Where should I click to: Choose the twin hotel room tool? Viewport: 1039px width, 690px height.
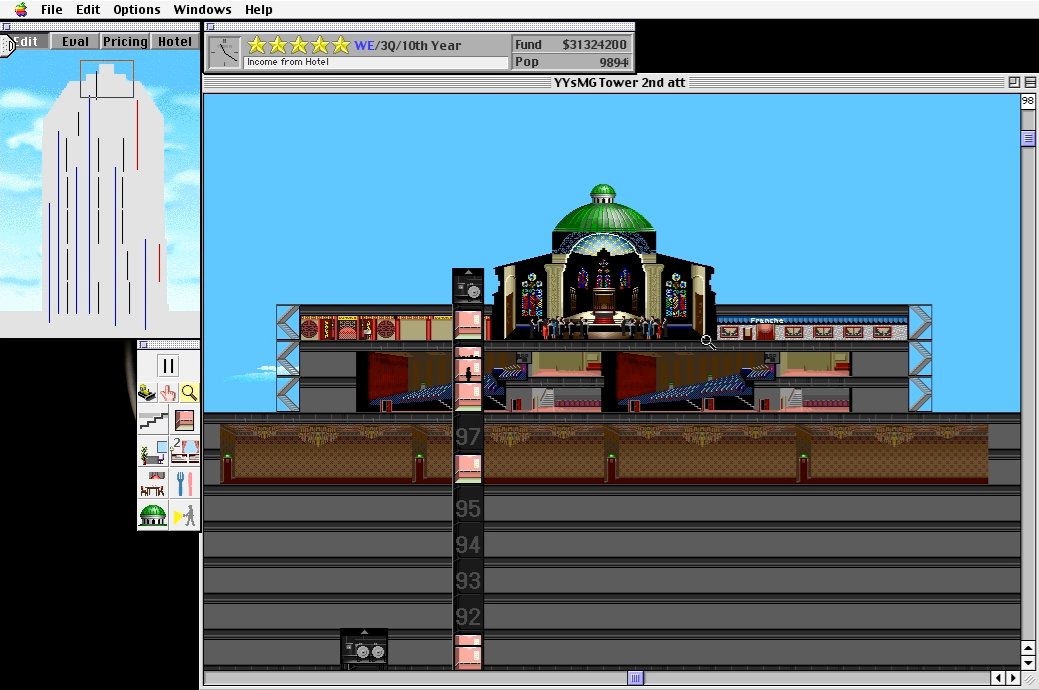pos(186,451)
